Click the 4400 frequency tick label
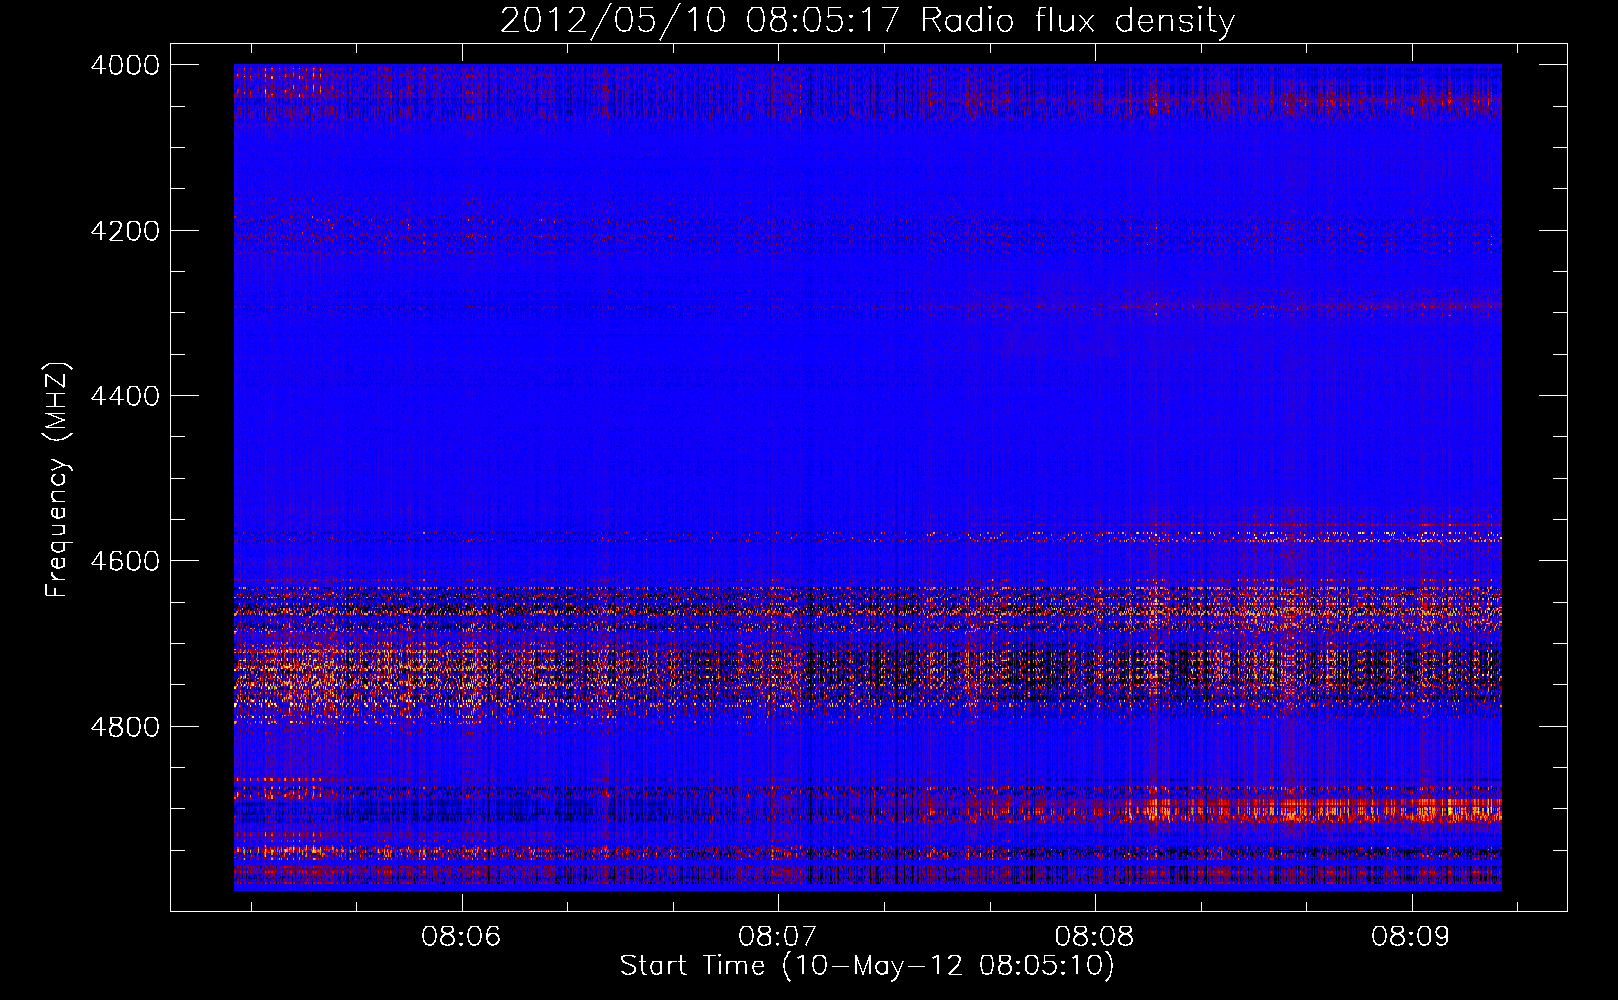This screenshot has height=1000, width=1618. point(125,396)
